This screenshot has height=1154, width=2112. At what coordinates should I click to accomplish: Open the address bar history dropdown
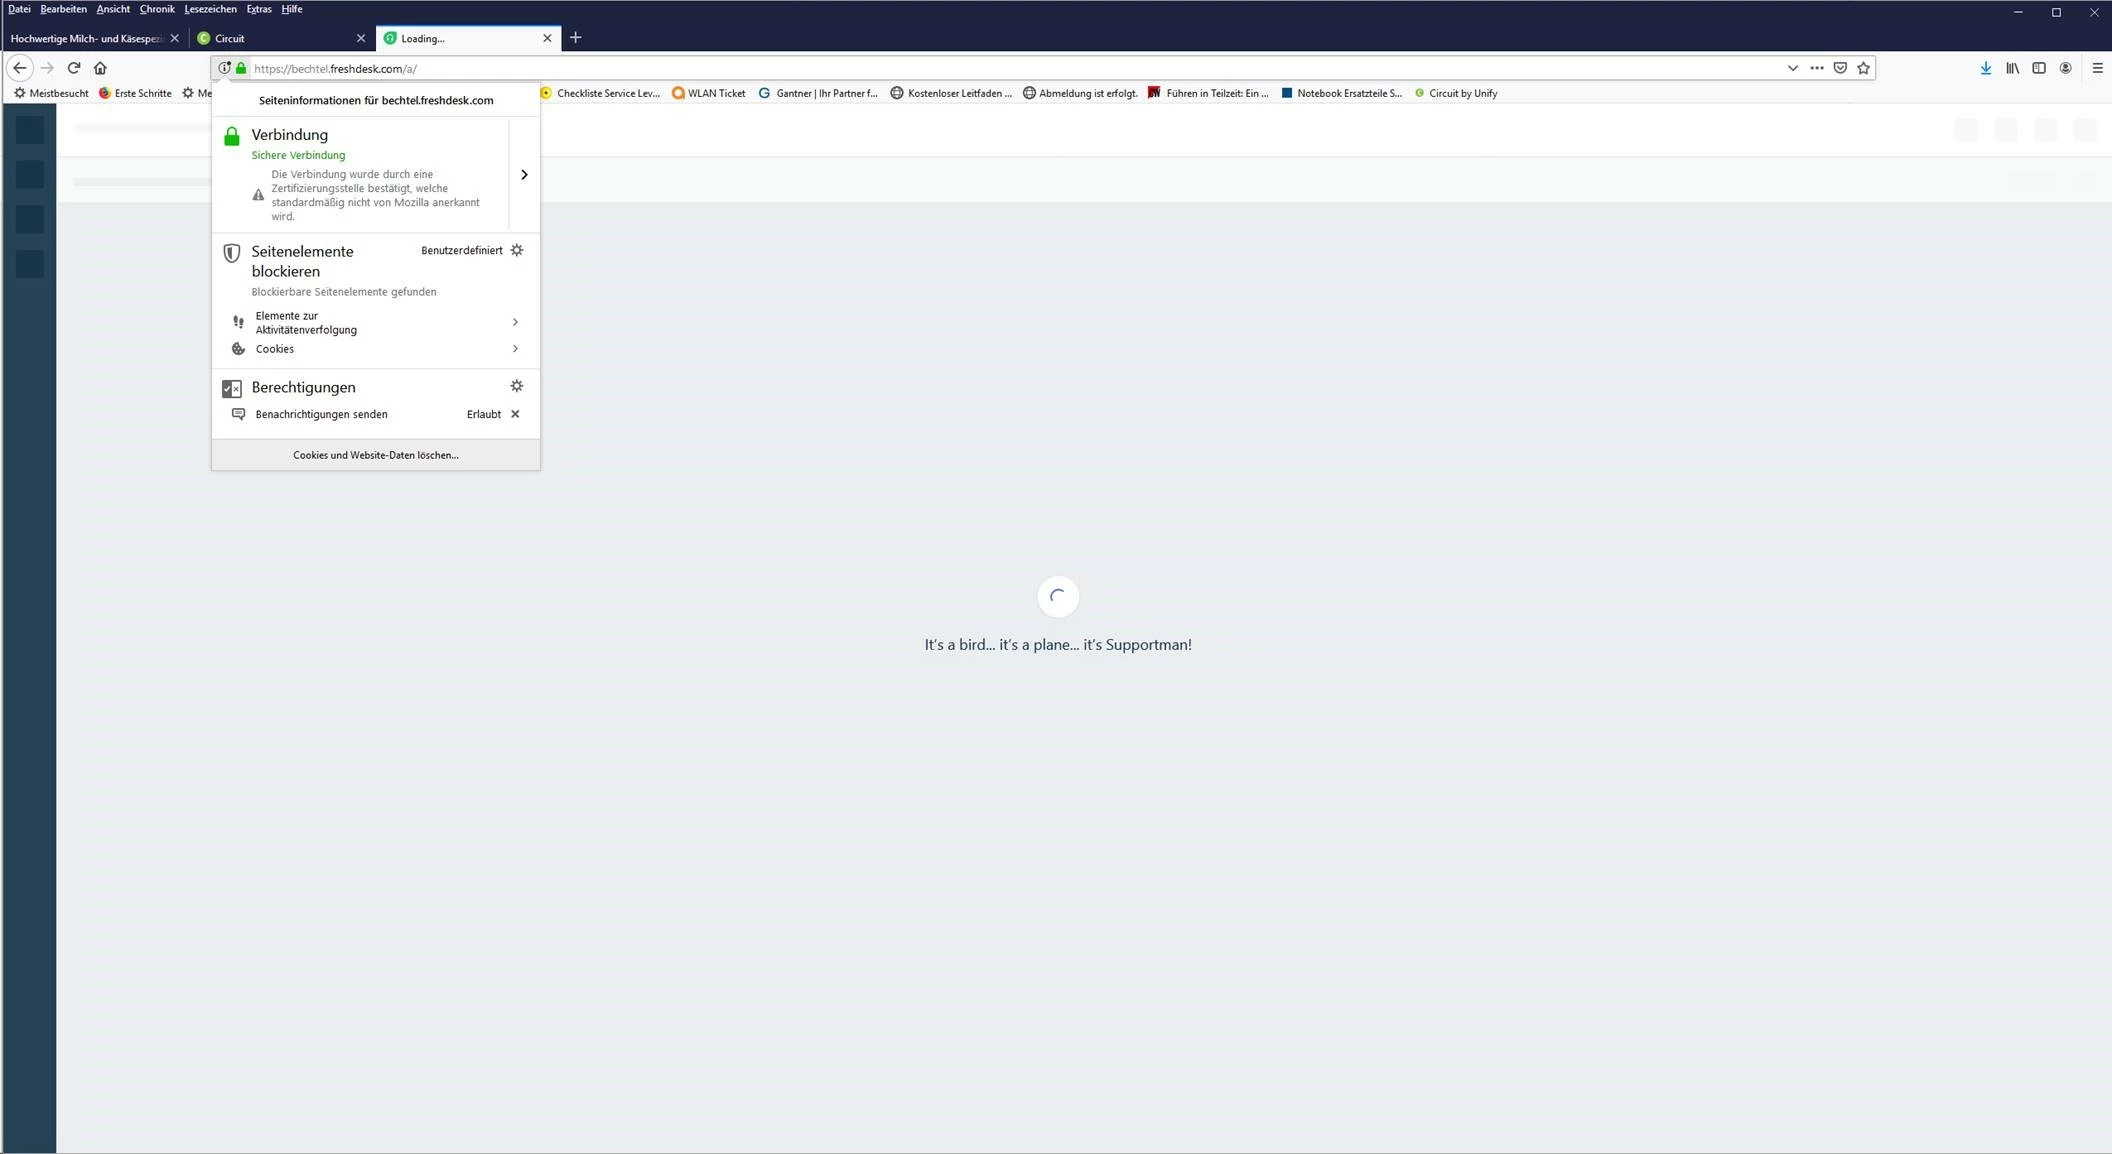(1793, 68)
